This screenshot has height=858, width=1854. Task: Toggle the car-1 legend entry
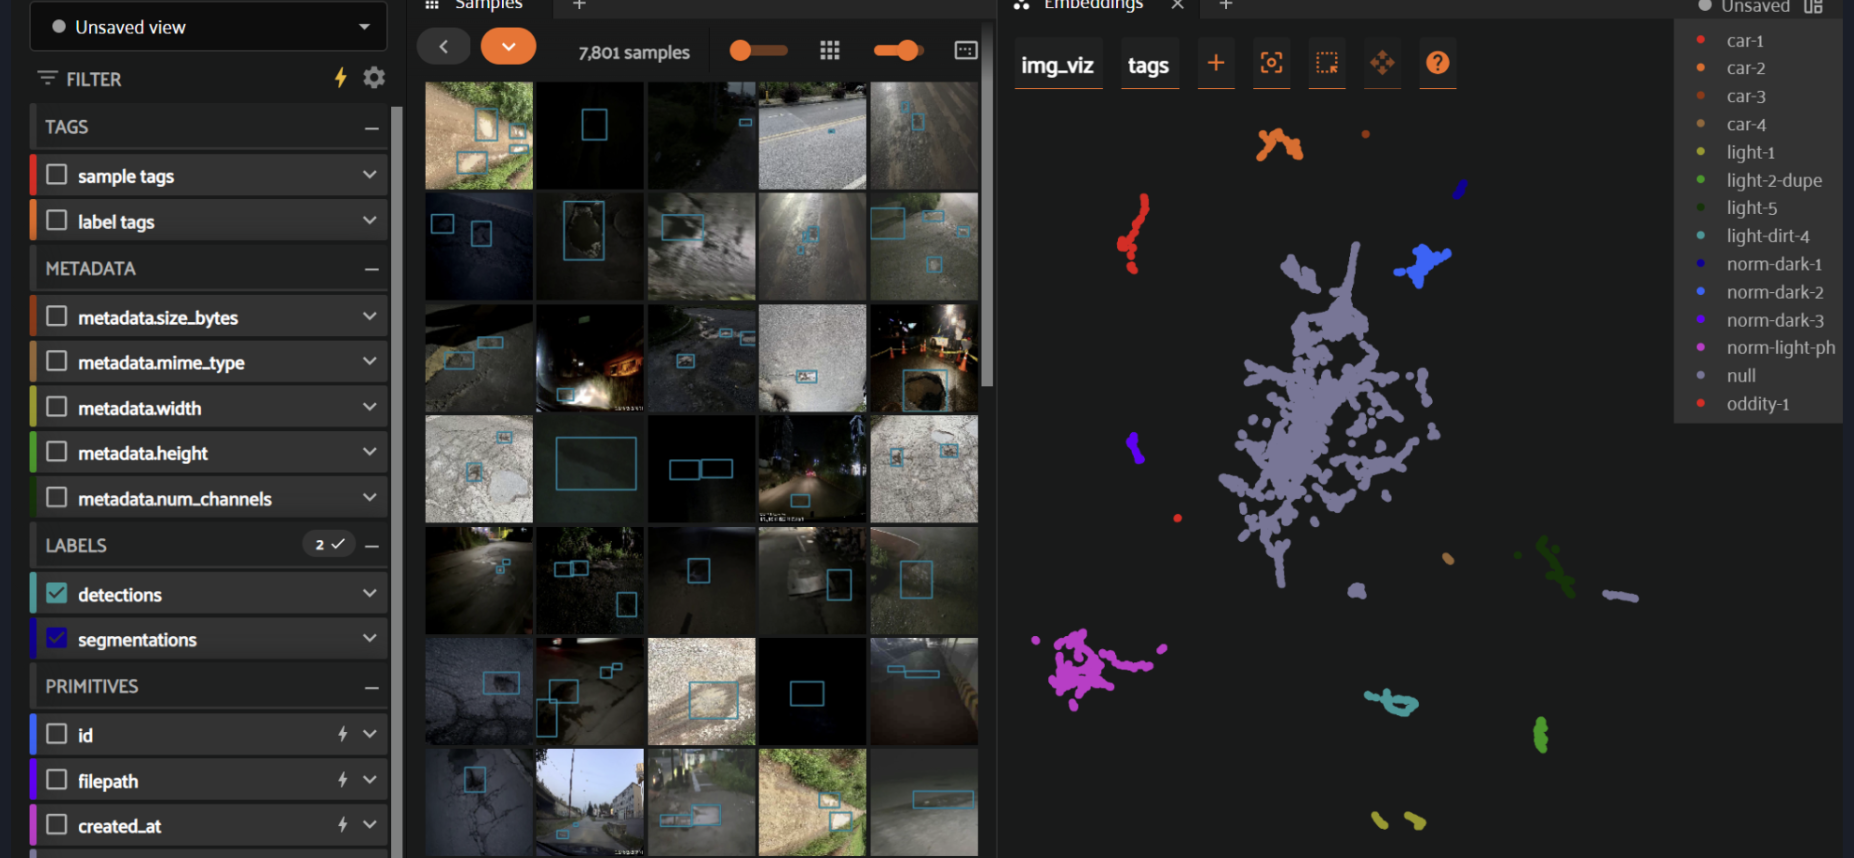[x=1744, y=41]
